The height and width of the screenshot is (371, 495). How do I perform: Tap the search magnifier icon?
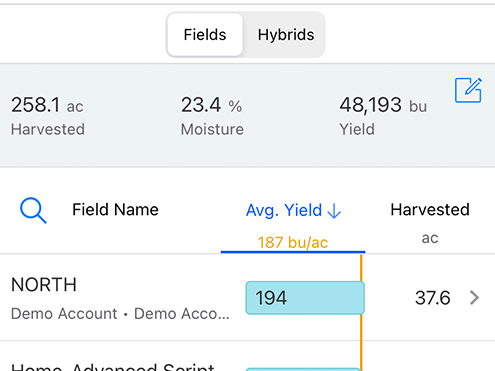33,210
